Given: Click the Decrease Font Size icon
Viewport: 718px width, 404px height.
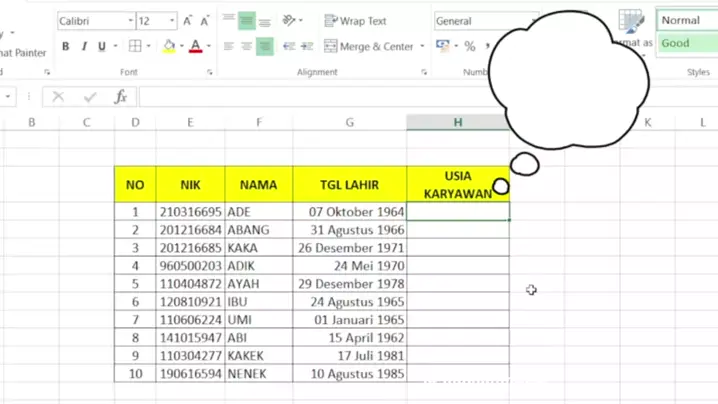Looking at the screenshot, I should click(205, 21).
